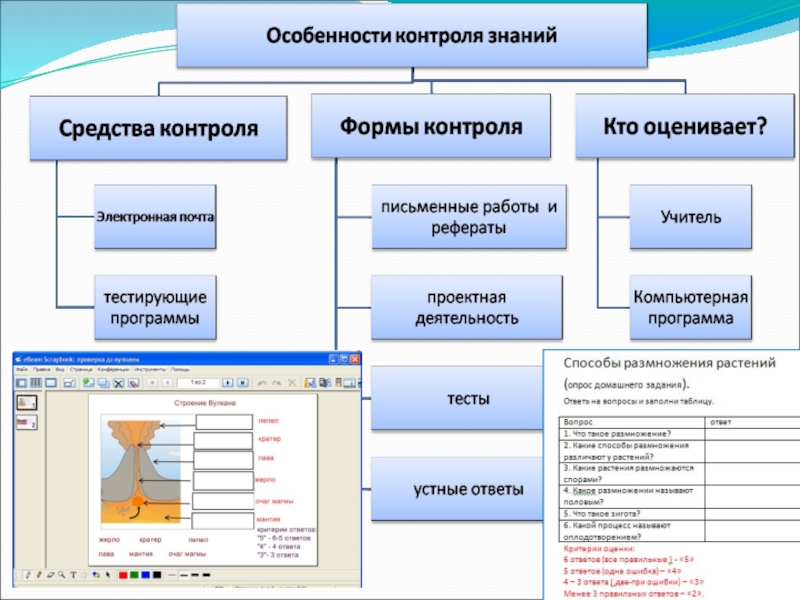800x600 pixels.
Task: Choose the thinnest line width
Action: pos(172,575)
